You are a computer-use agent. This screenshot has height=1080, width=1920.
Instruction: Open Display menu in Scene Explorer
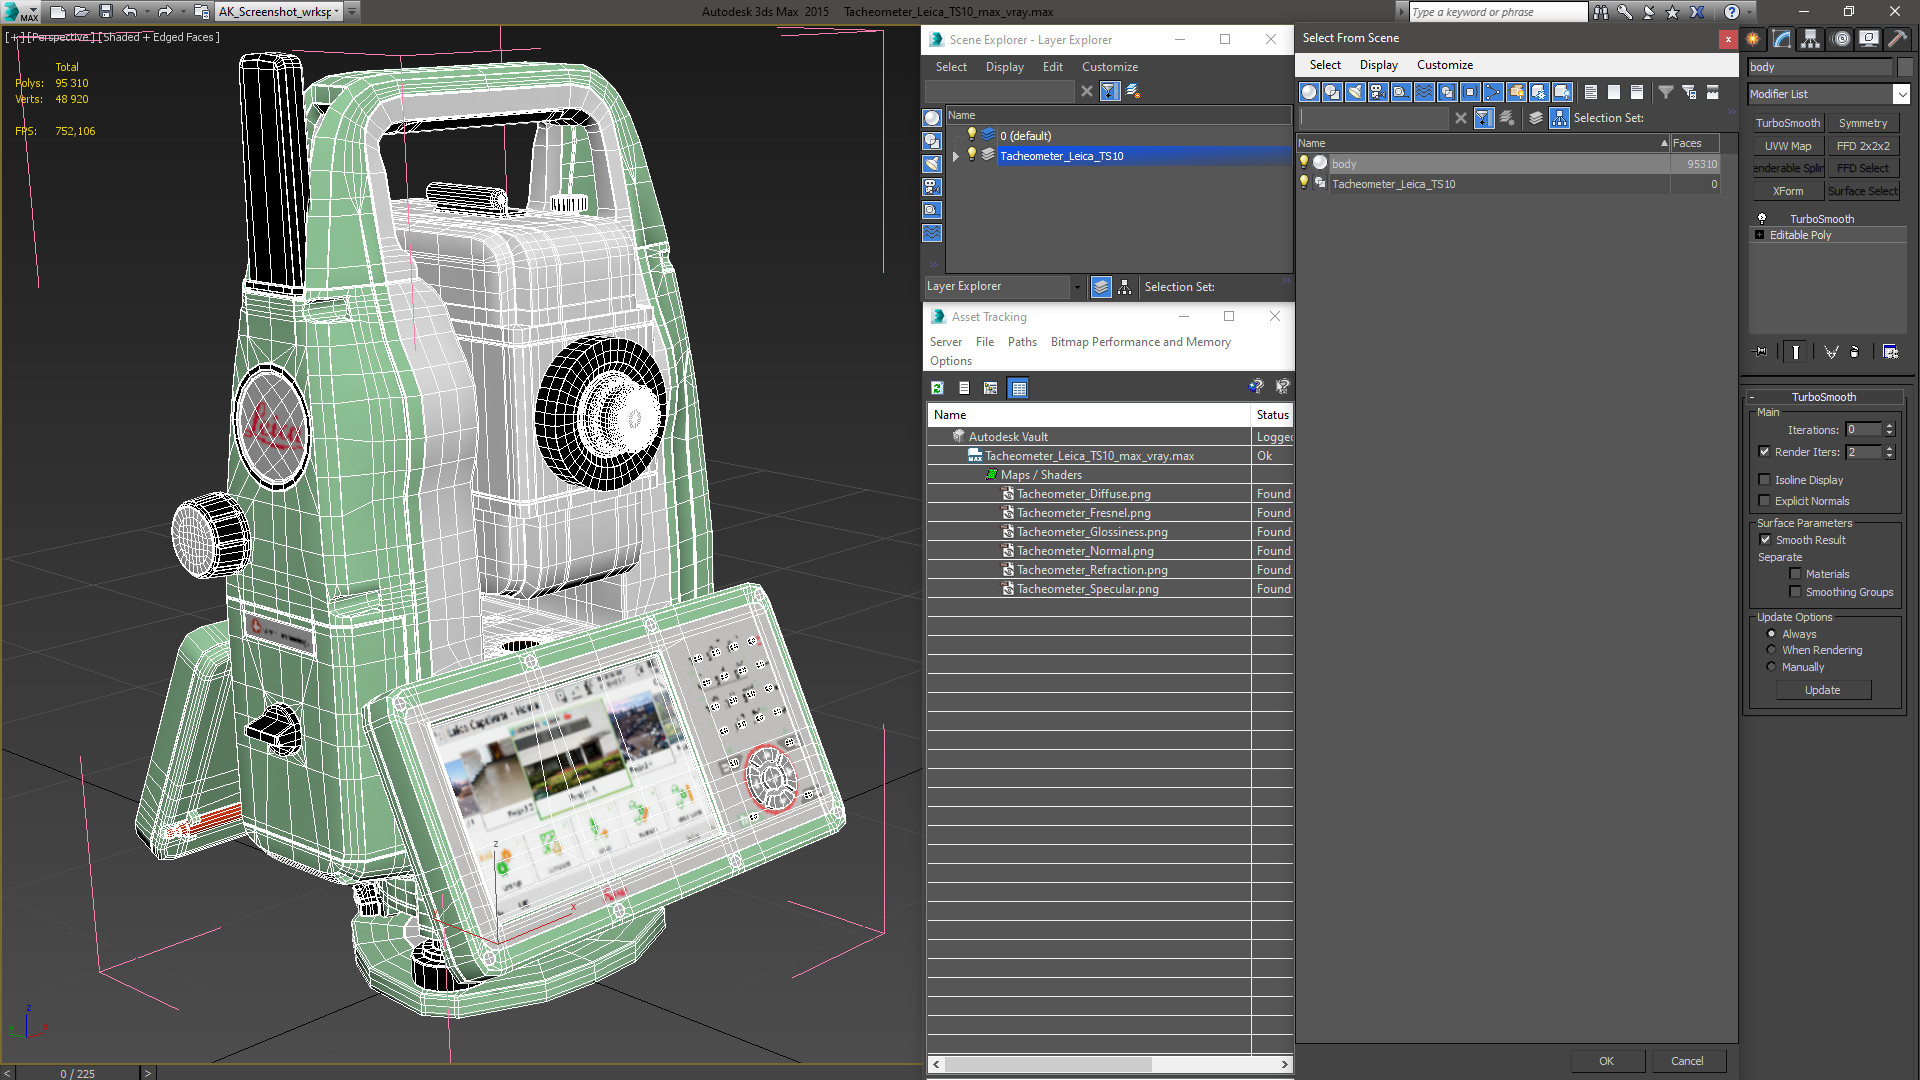[1004, 67]
